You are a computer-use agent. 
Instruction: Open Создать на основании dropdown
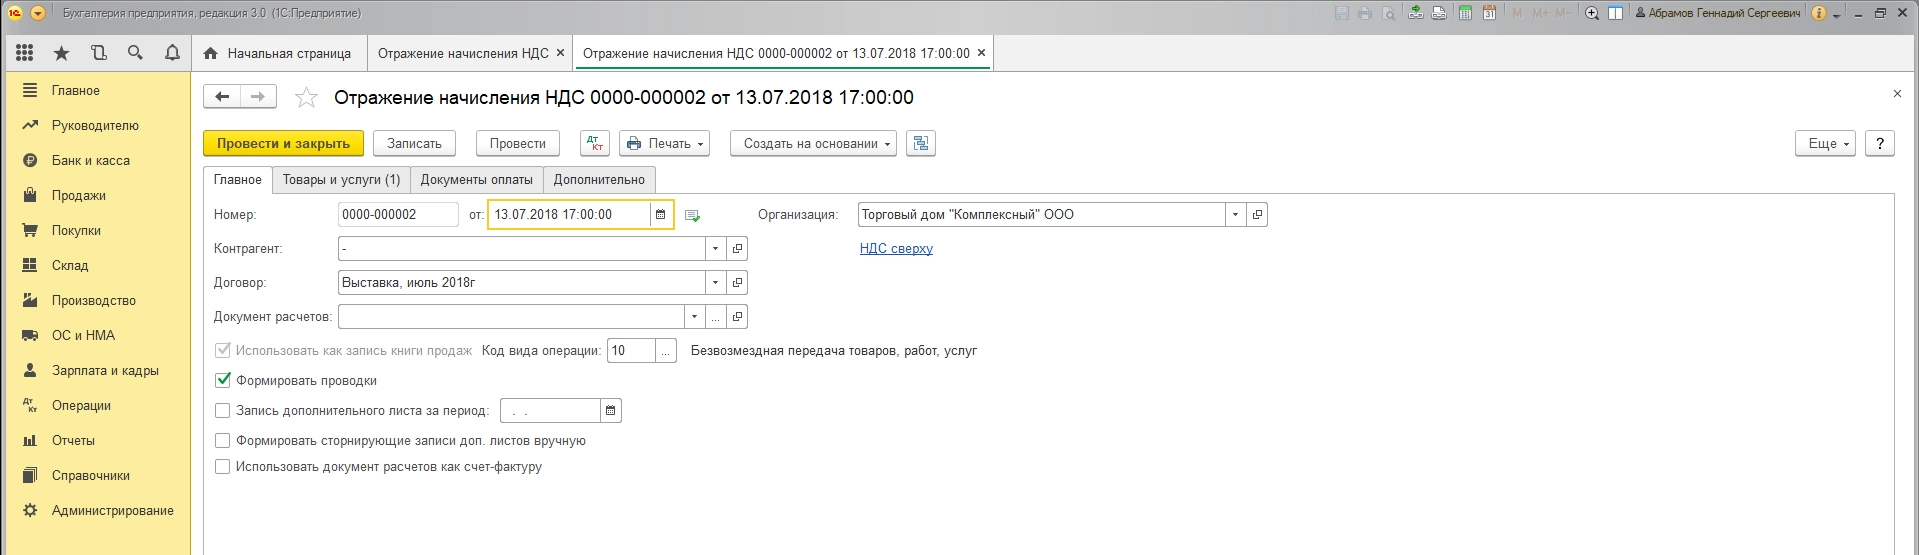click(813, 143)
